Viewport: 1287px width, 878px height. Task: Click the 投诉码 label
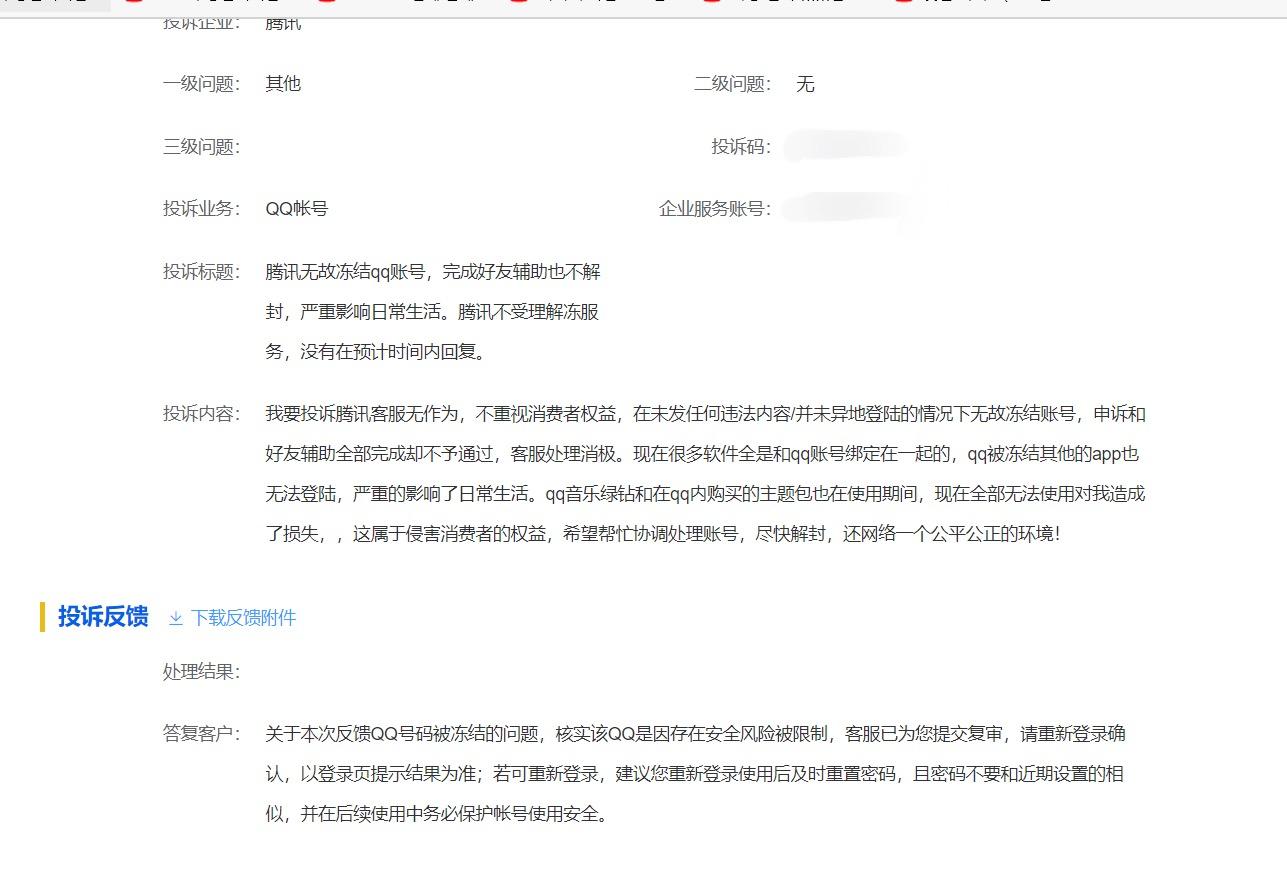pyautogui.click(x=742, y=147)
